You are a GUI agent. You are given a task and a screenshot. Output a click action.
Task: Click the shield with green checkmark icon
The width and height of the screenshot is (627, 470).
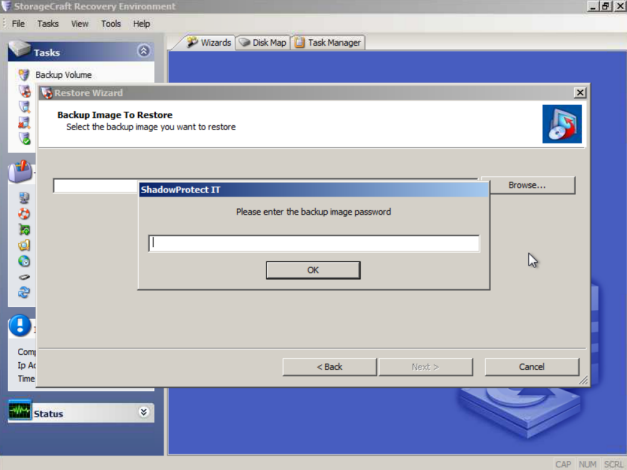point(25,138)
